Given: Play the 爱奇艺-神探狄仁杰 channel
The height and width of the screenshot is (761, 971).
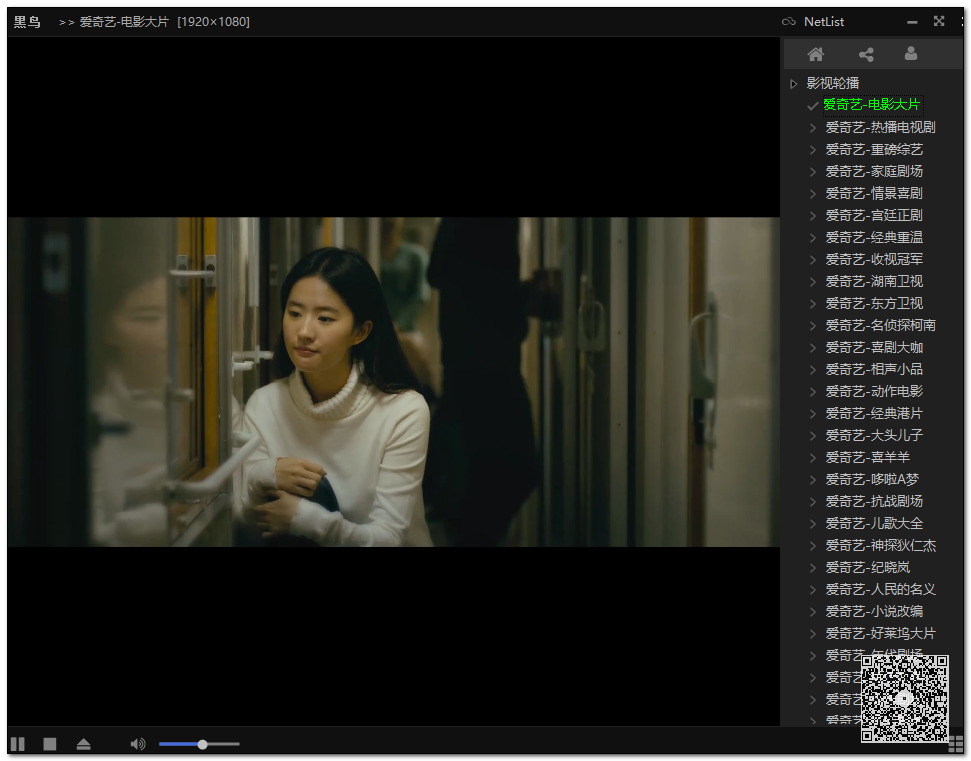Looking at the screenshot, I should click(x=880, y=546).
